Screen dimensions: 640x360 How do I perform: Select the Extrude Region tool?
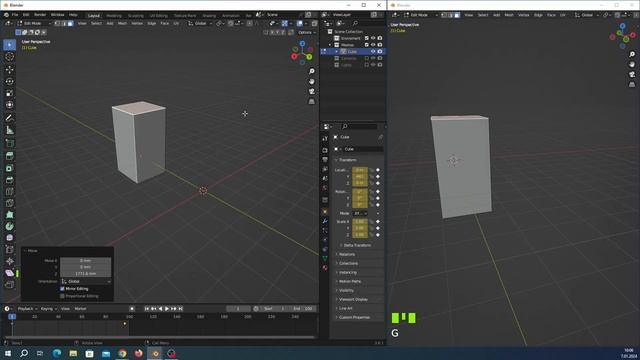(9, 156)
